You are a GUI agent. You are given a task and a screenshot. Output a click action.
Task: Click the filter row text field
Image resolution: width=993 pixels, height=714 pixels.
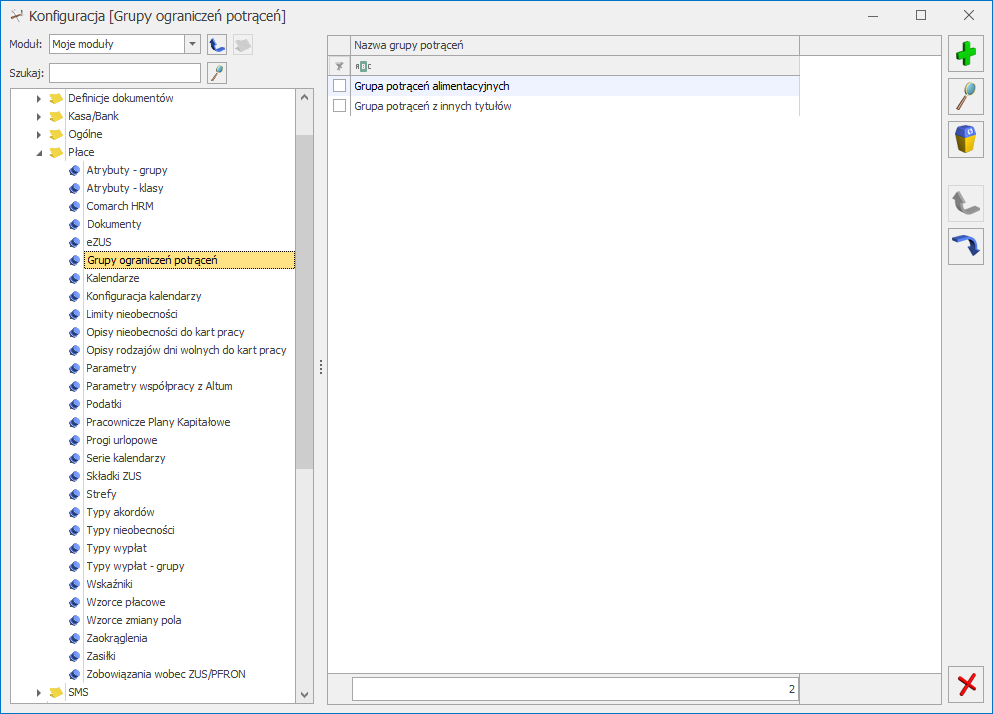pyautogui.click(x=574, y=66)
